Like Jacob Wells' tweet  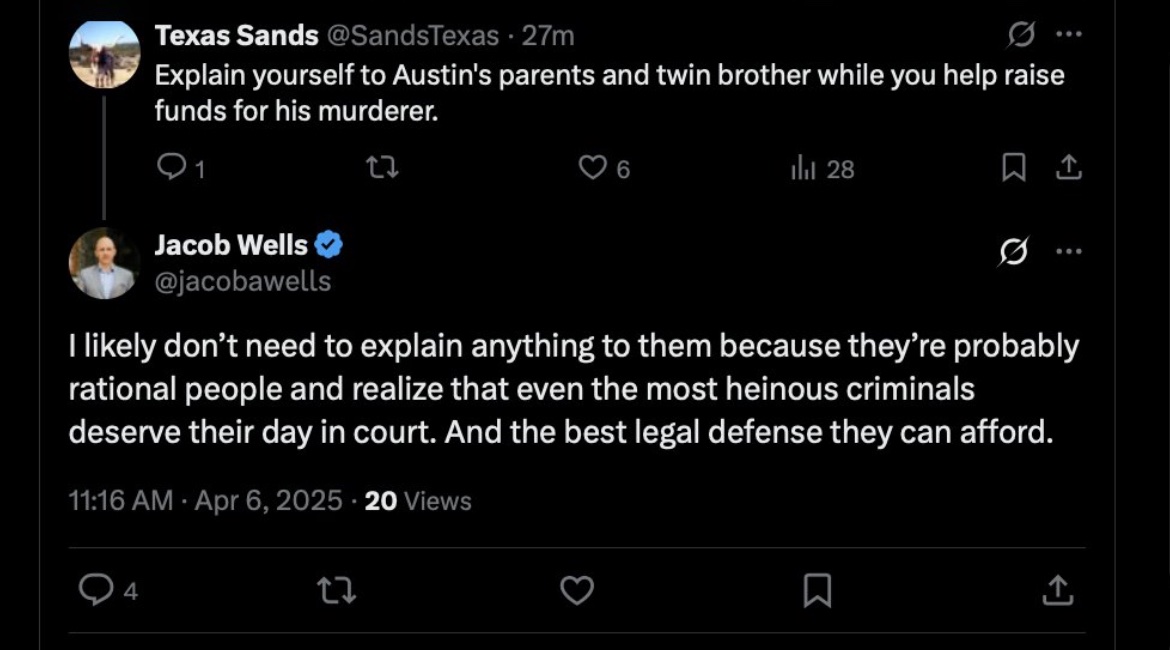click(577, 591)
